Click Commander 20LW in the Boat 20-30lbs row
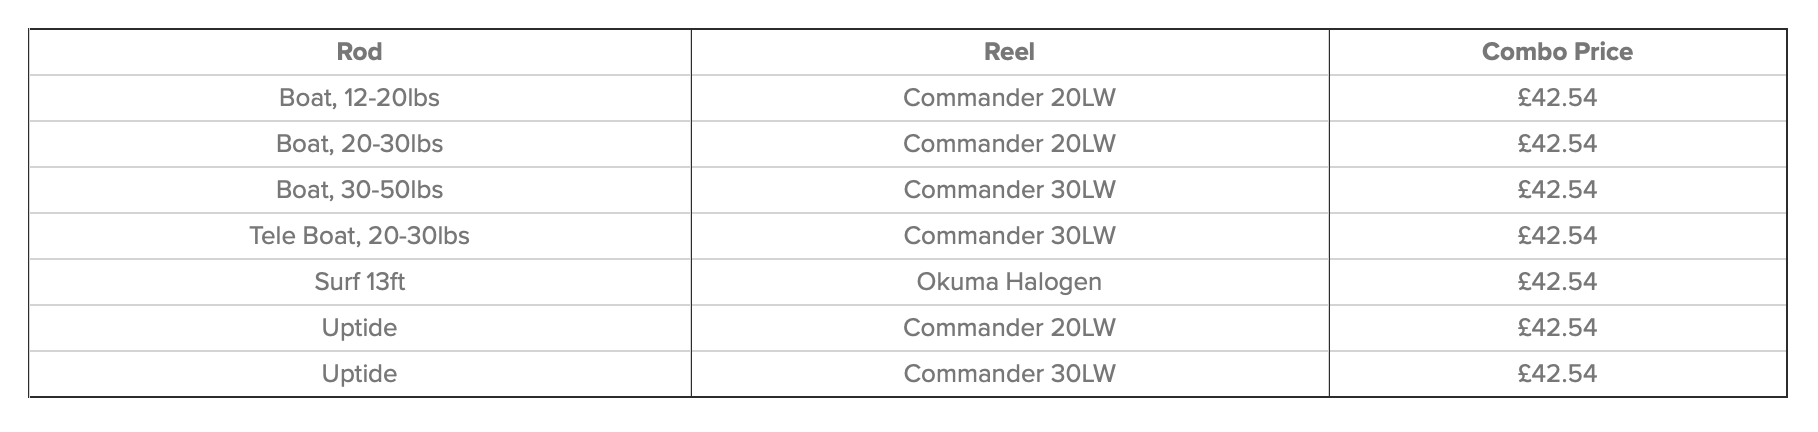Screen dimensions: 1818x432 coord(1009,144)
